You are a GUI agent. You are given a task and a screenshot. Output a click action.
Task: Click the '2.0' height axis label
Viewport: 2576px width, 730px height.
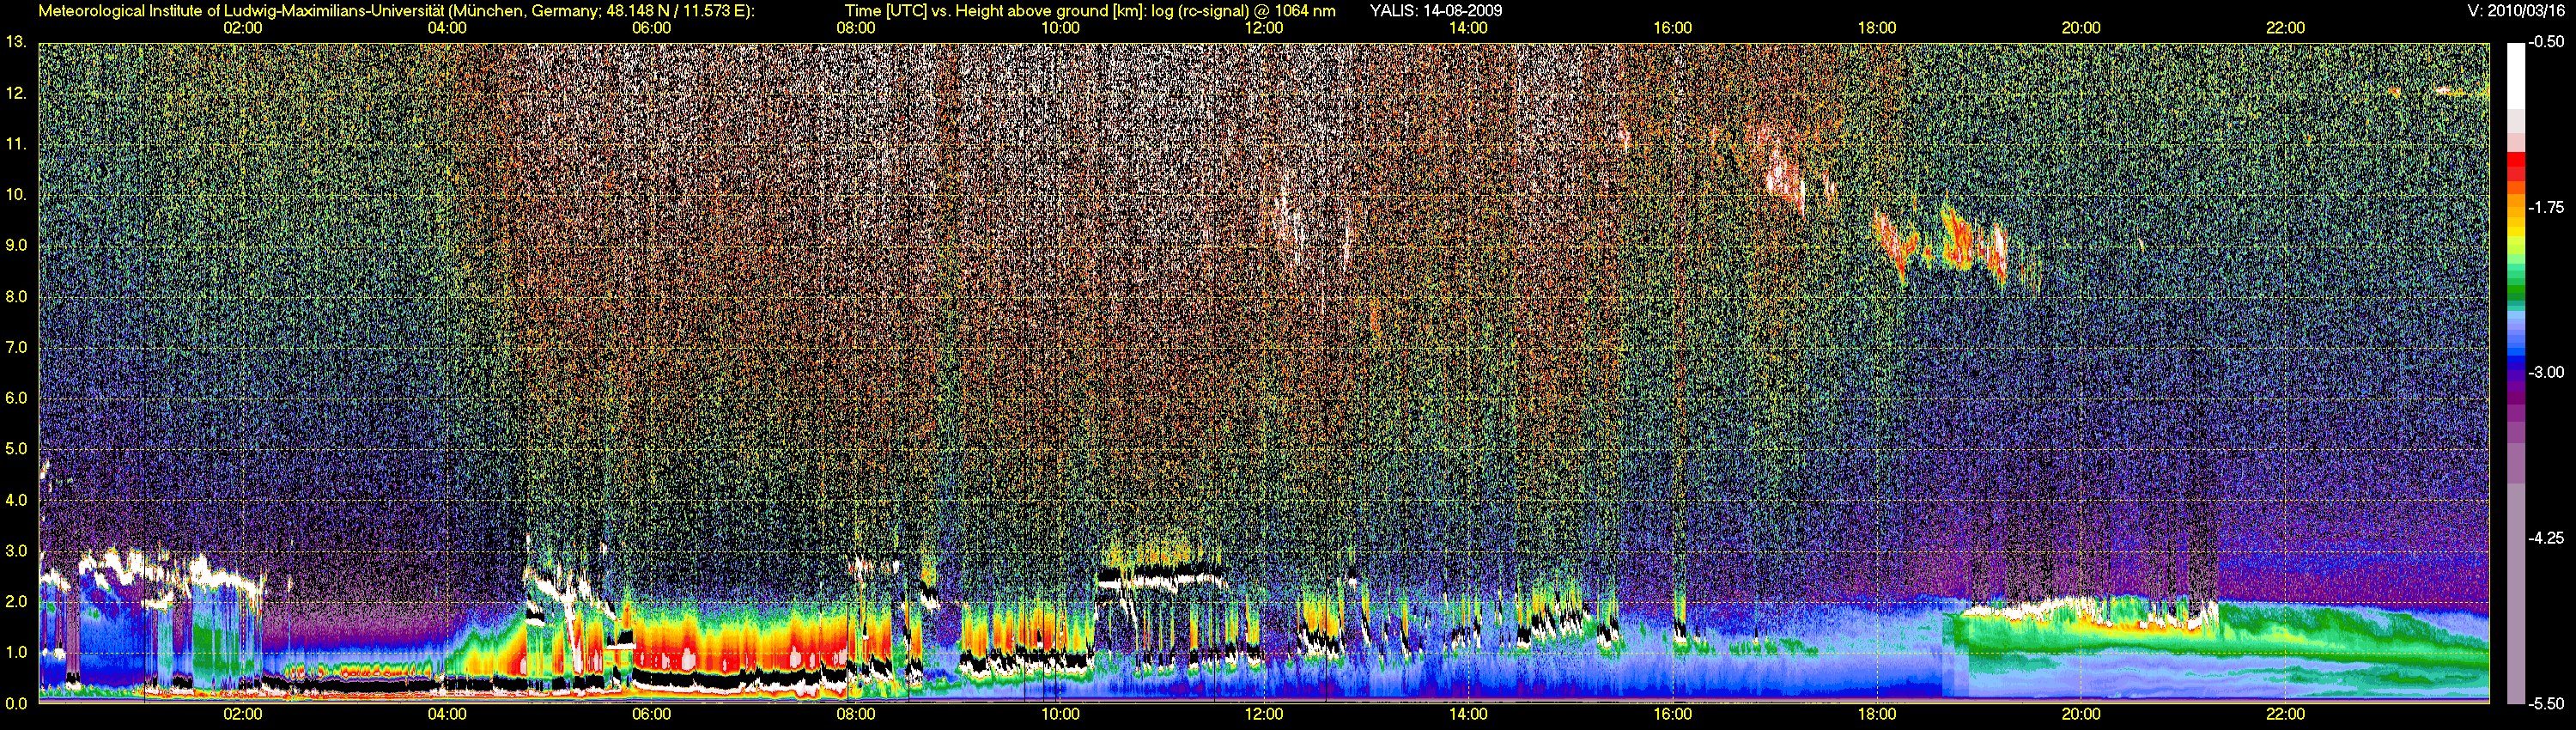(16, 601)
